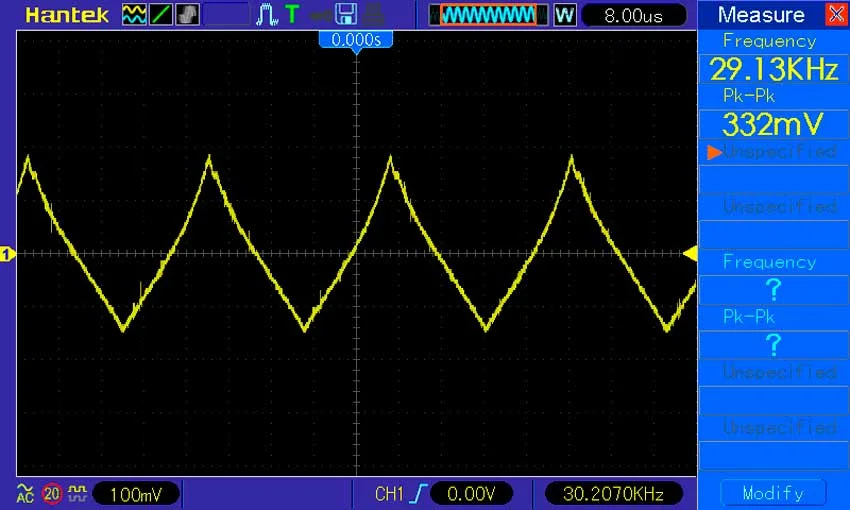Close the Measure panel with the red X

click(835, 14)
